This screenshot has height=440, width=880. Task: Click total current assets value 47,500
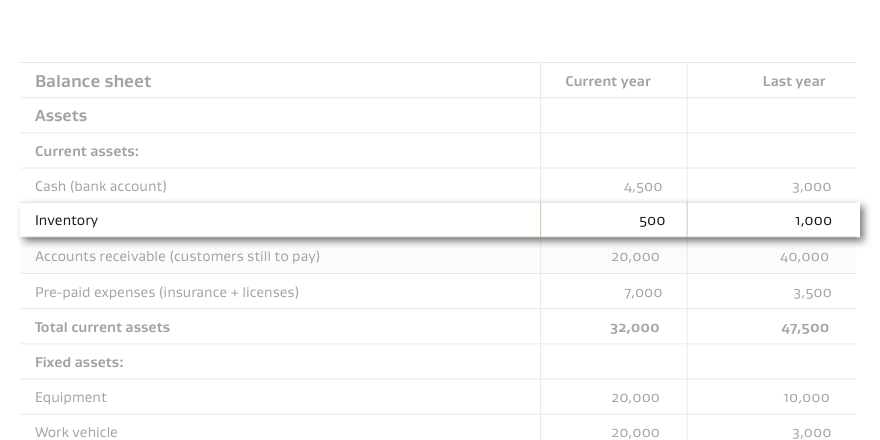[x=804, y=328]
